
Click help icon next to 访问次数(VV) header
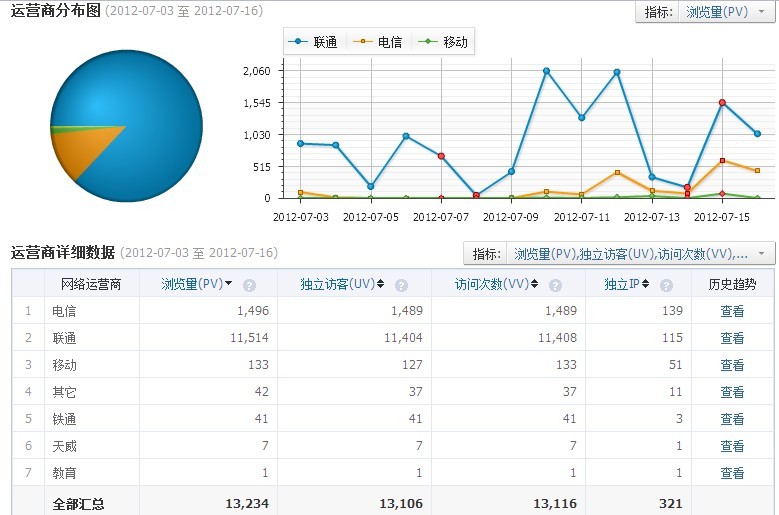[x=555, y=285]
